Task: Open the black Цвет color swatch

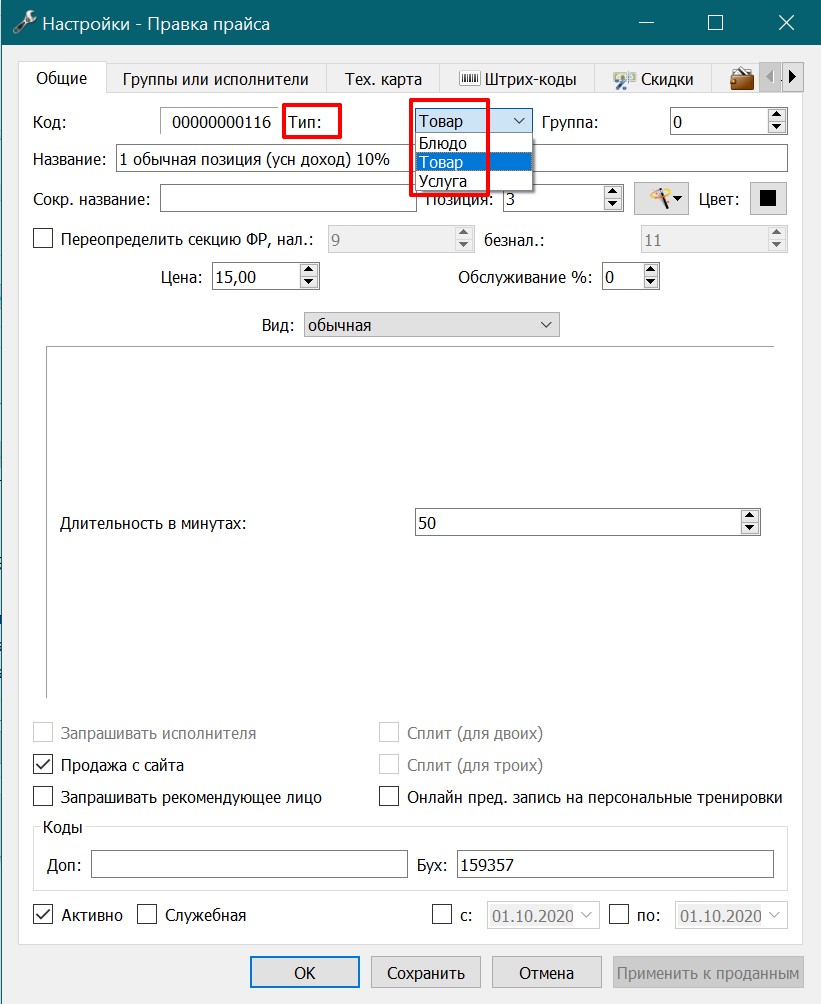Action: point(768,198)
